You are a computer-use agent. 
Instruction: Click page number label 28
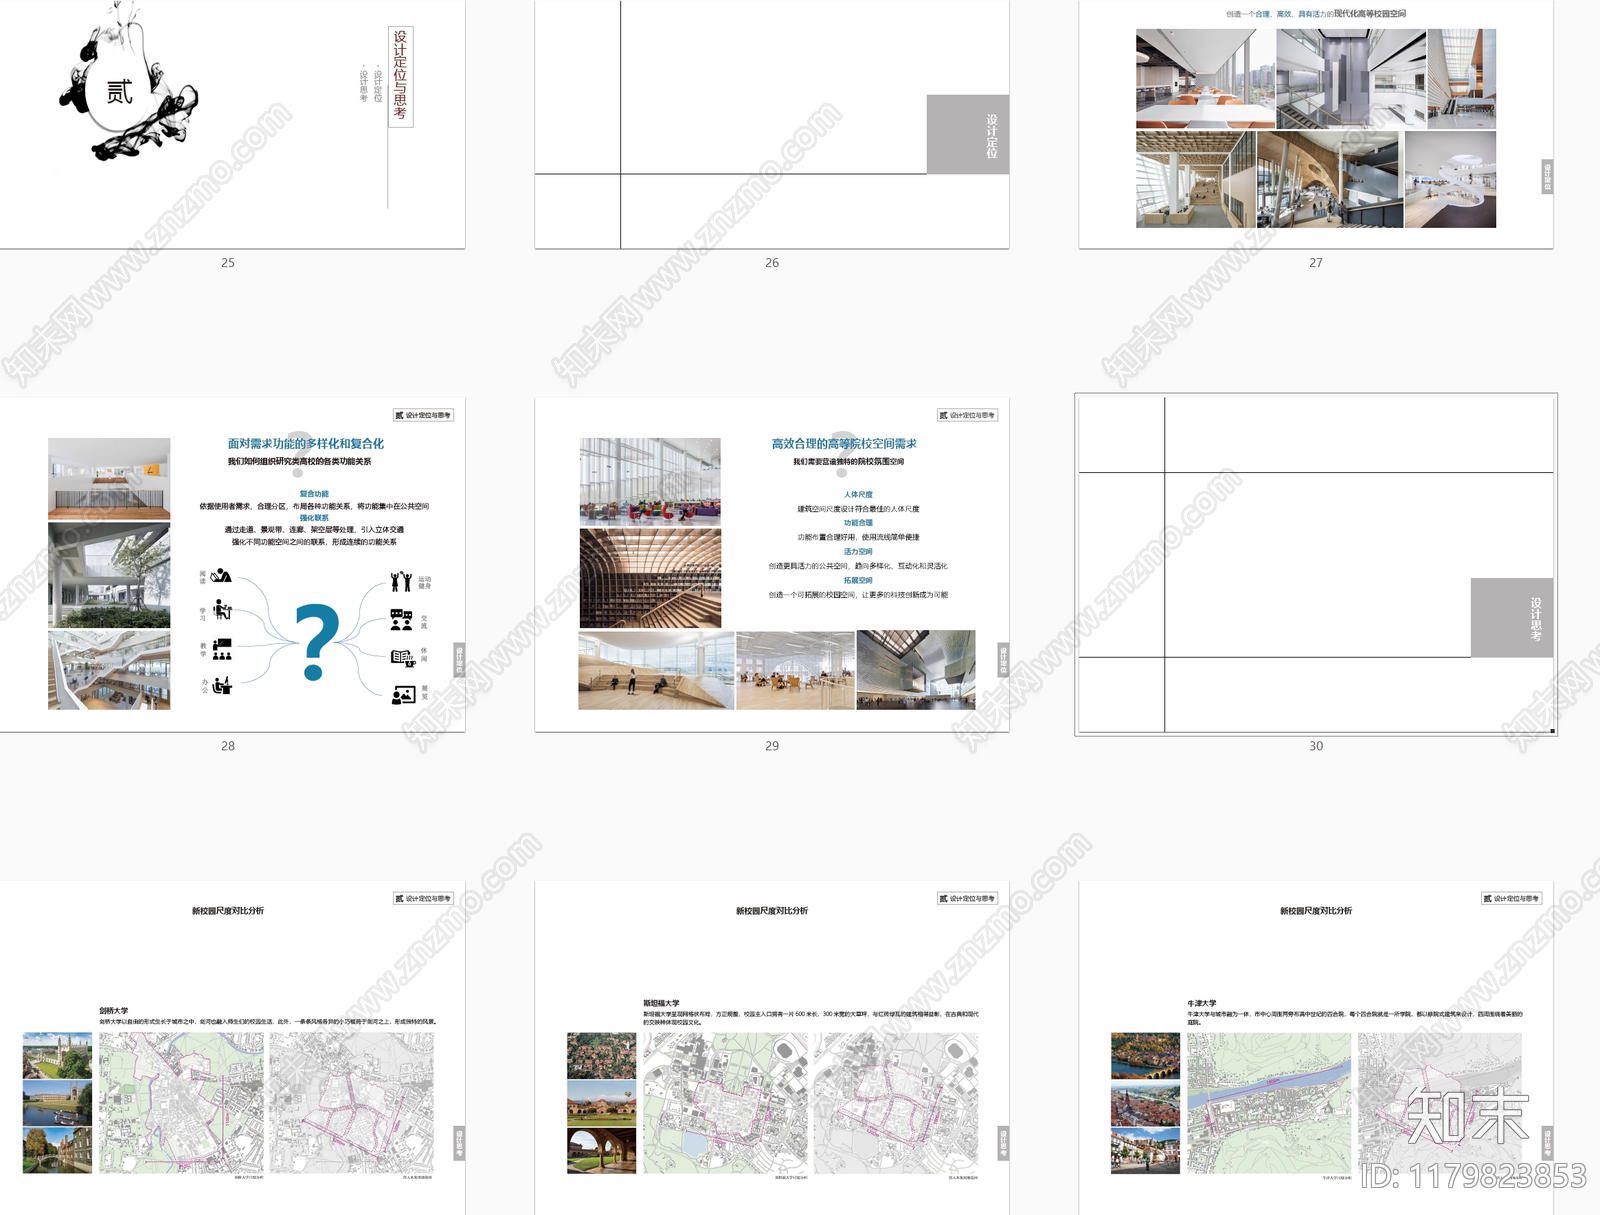[x=228, y=746]
